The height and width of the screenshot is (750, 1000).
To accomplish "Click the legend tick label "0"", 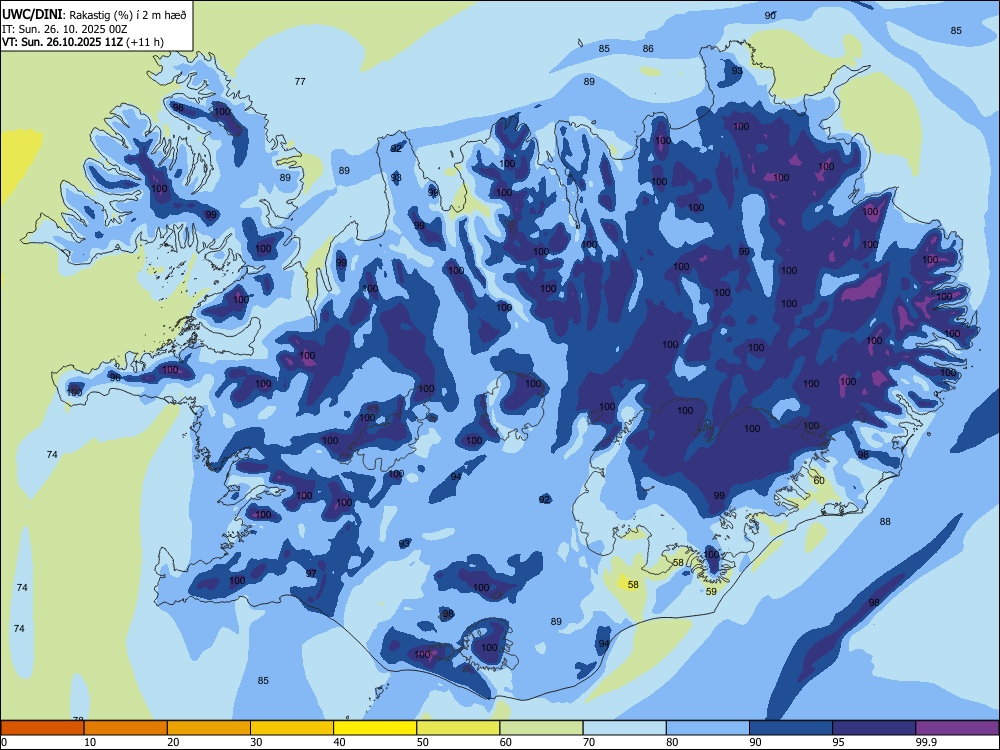I will (4, 742).
